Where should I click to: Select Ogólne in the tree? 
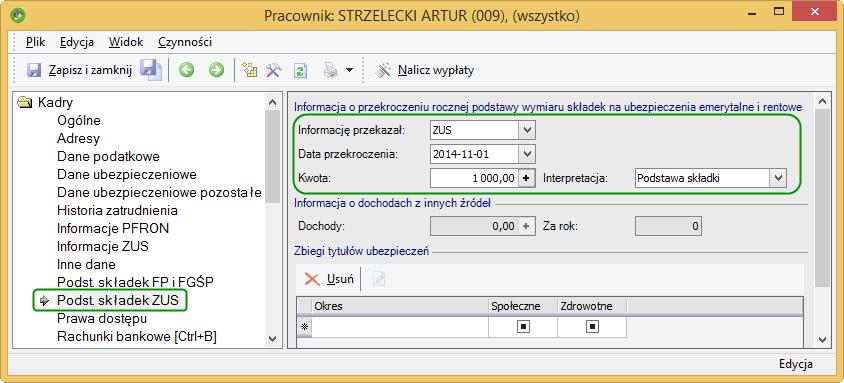[79, 120]
